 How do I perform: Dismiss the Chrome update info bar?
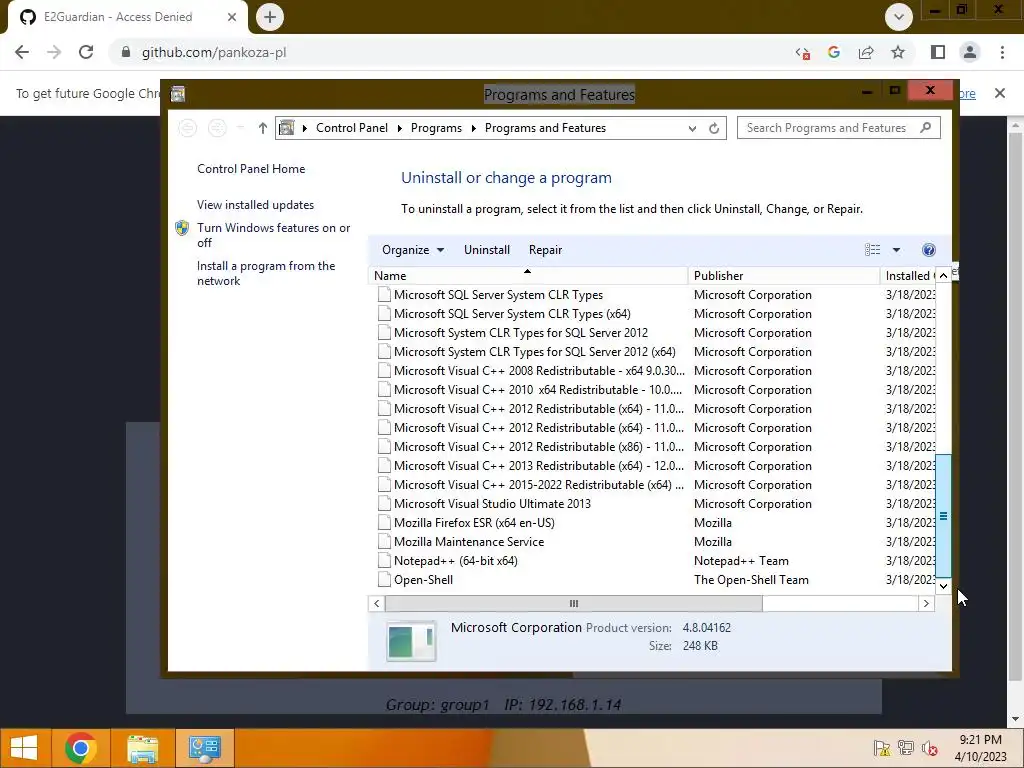point(1000,93)
